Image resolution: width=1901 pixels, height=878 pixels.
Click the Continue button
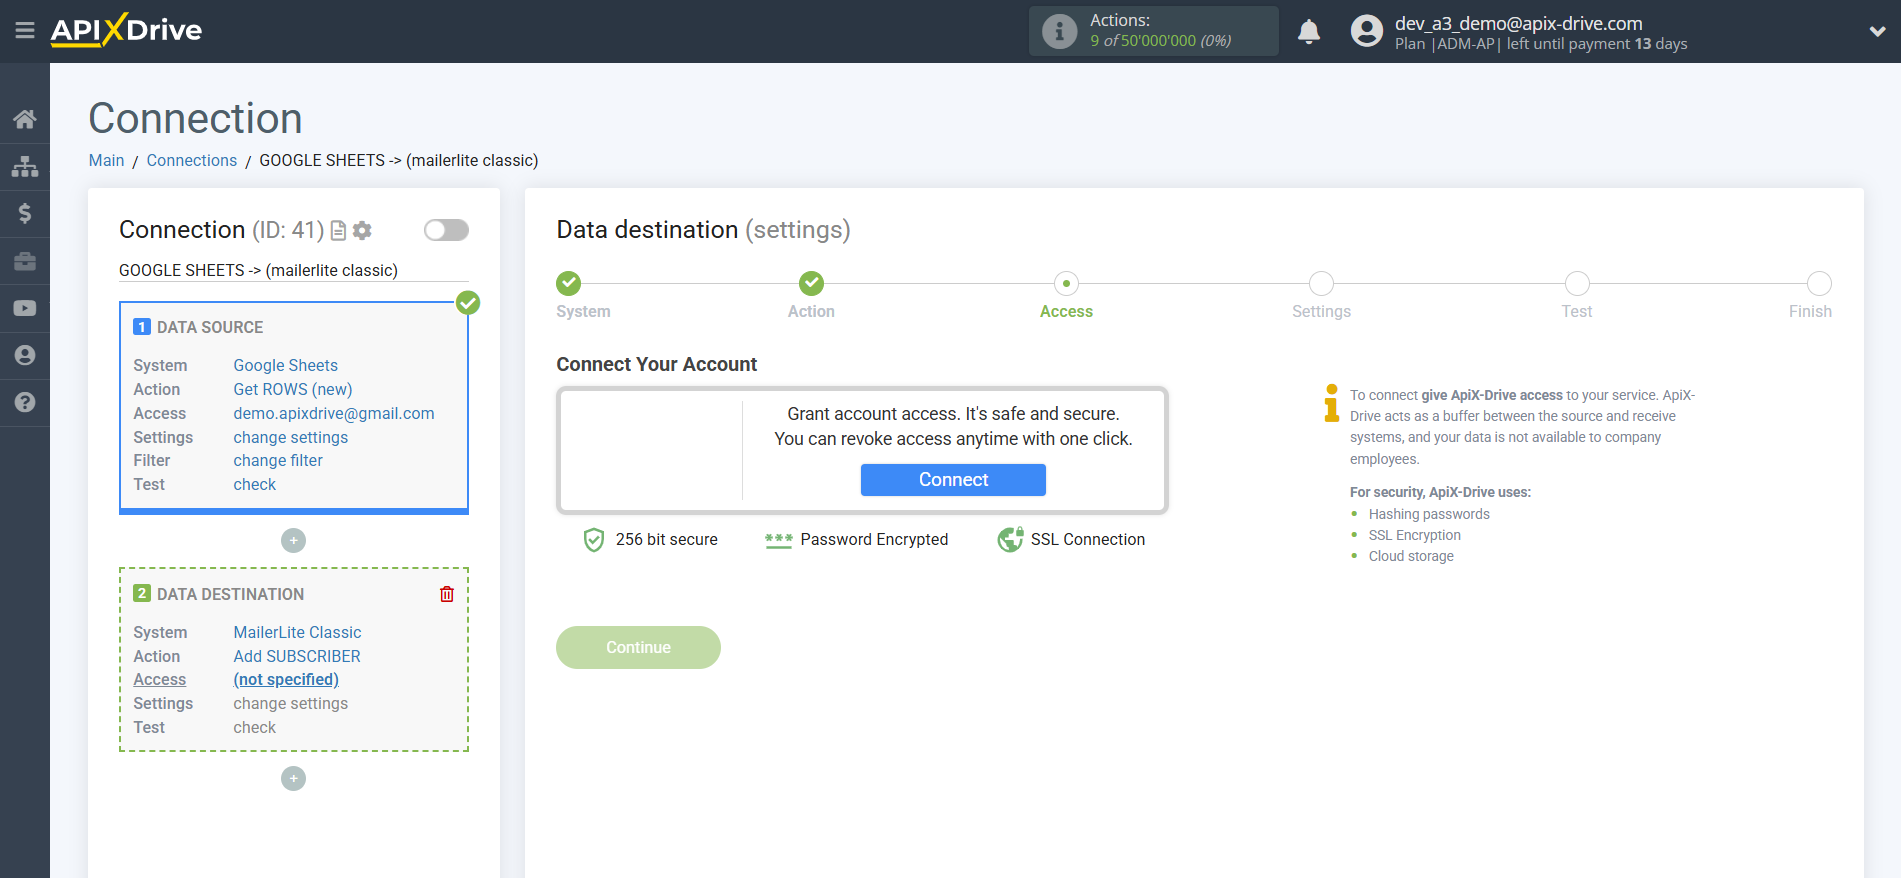pos(638,647)
